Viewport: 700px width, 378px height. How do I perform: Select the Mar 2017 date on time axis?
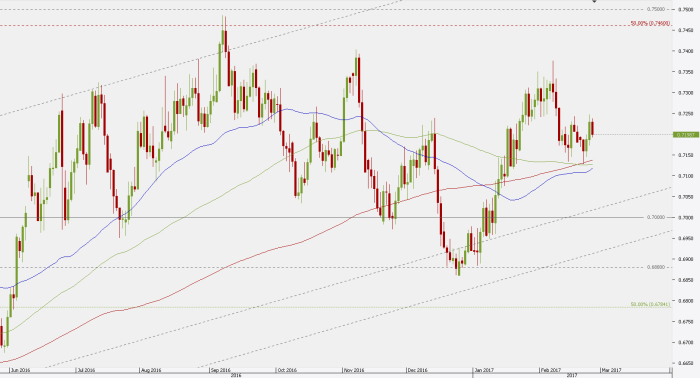point(611,370)
